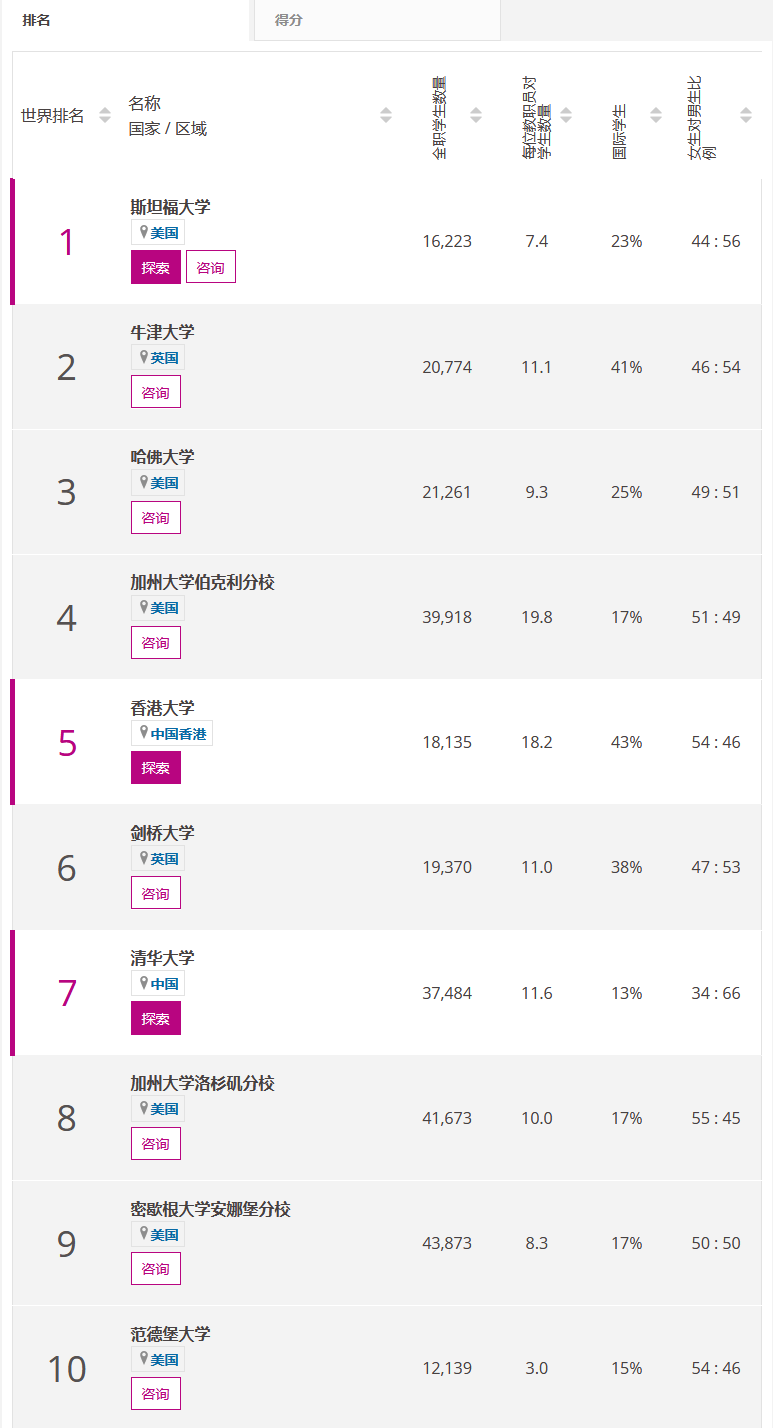The image size is (773, 1428).
Task: Sort by 每位教职员对学生数量 arrows
Action: click(x=566, y=116)
